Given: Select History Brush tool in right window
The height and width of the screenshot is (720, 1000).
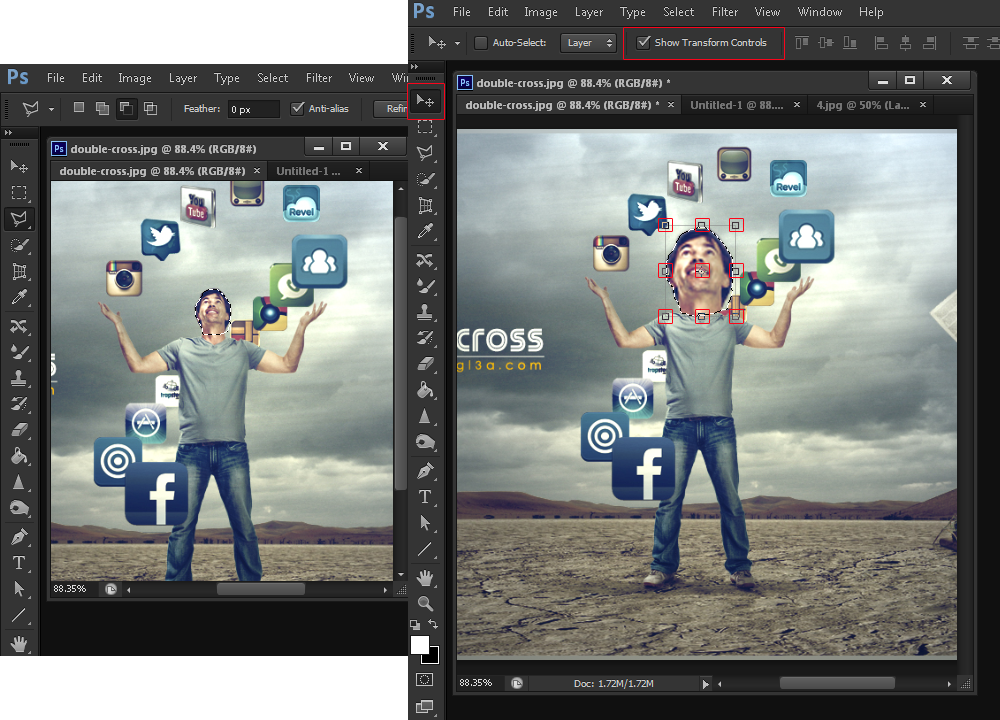Looking at the screenshot, I should point(425,337).
